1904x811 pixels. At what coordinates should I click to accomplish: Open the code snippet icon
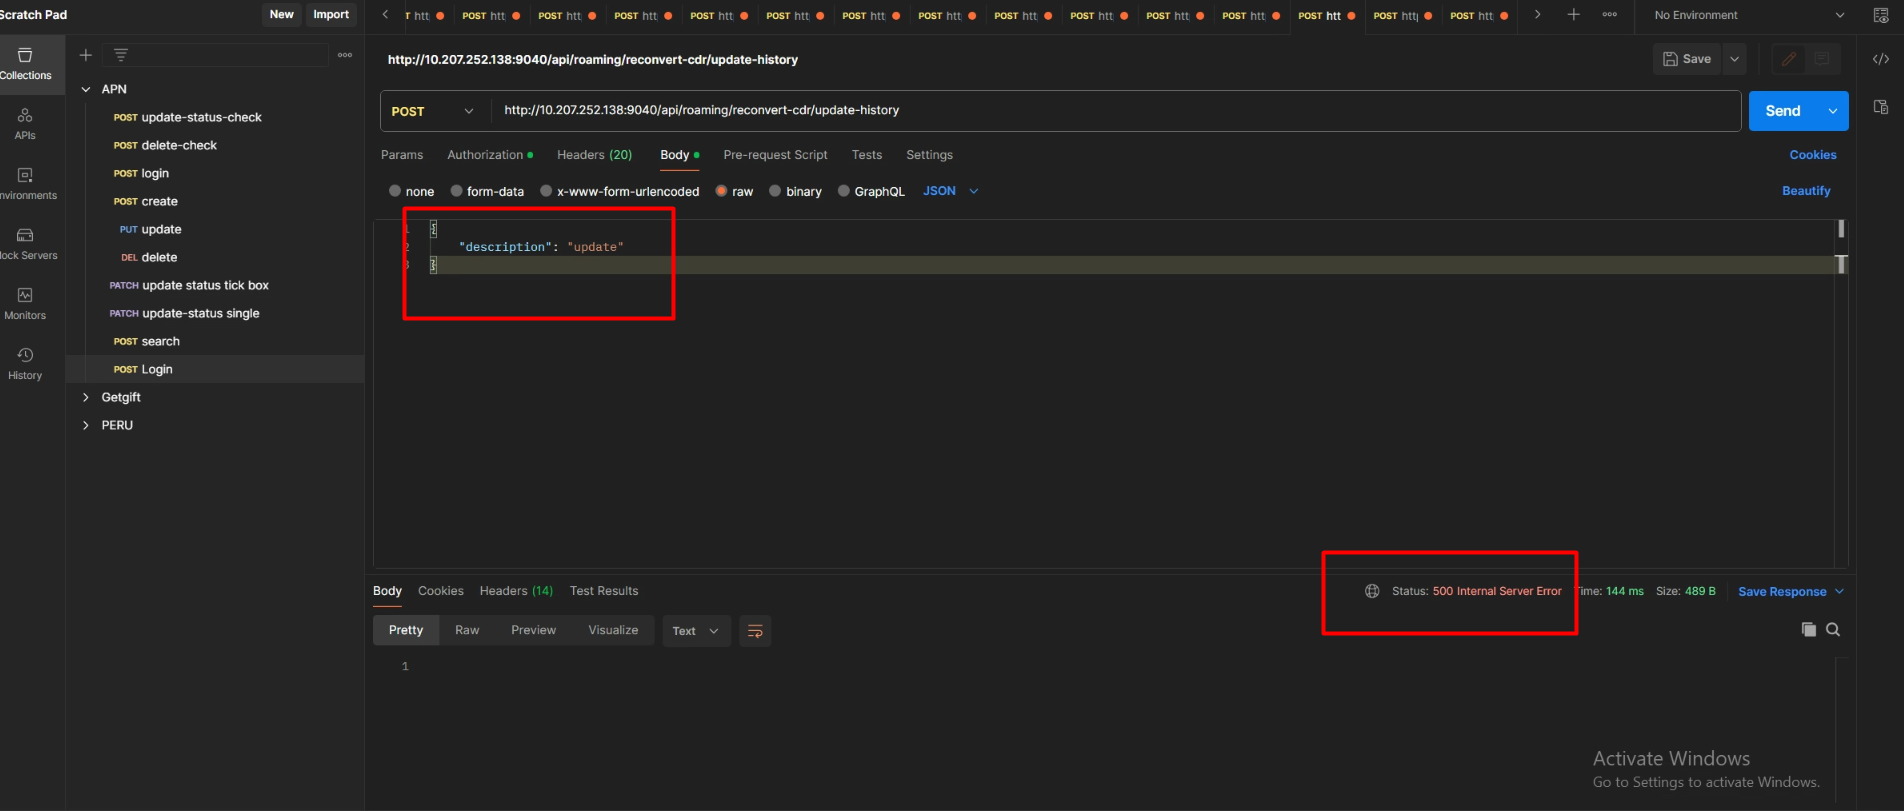pyautogui.click(x=1880, y=59)
